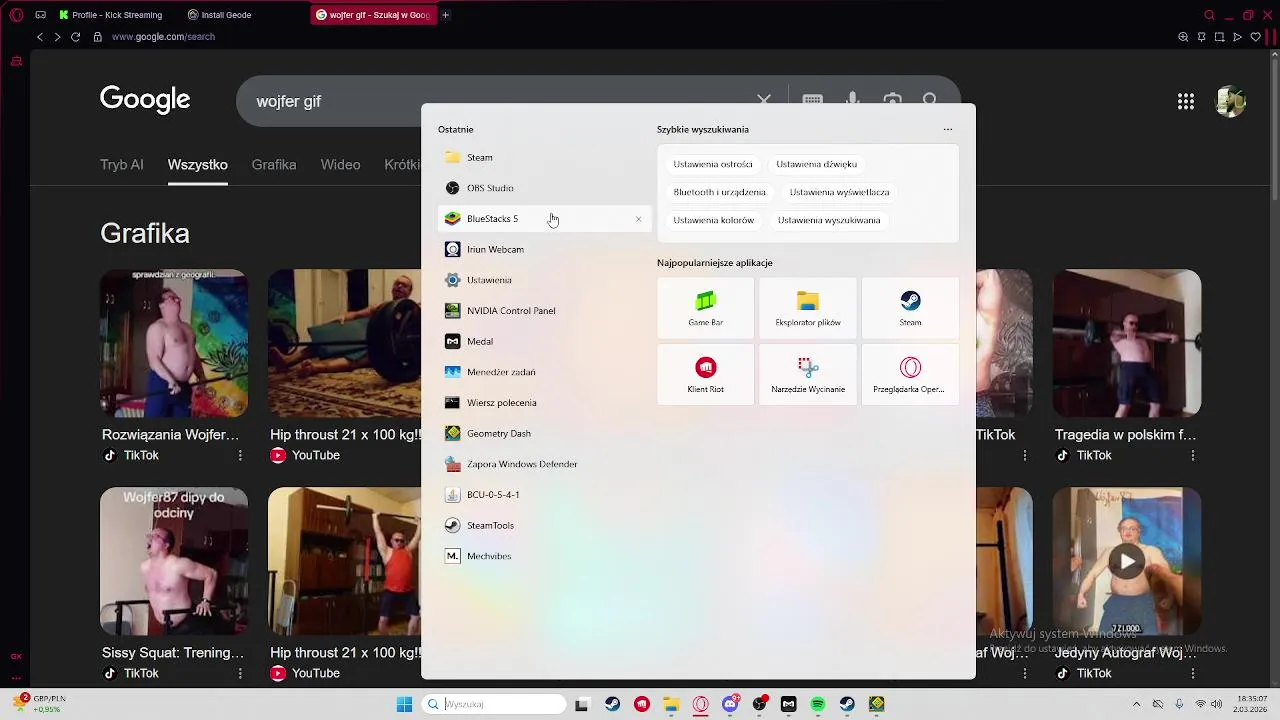This screenshot has width=1280, height=720.
Task: Launch SteamTools from recent list
Action: click(545, 525)
